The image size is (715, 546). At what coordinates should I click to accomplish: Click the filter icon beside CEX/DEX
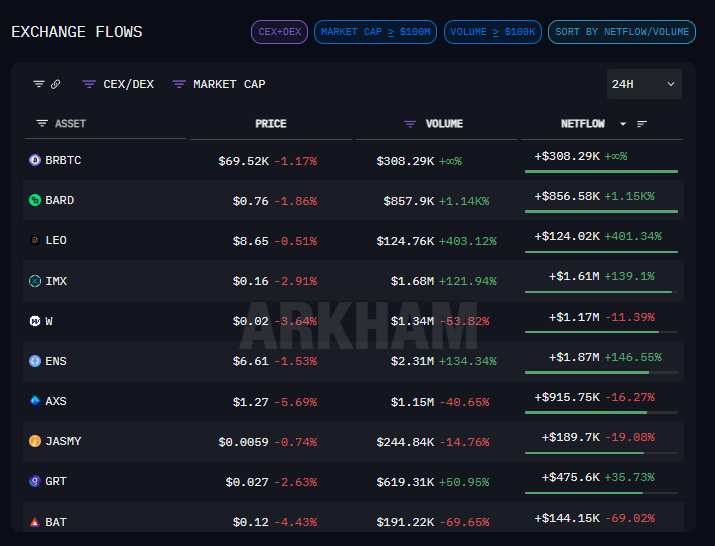[x=89, y=84]
